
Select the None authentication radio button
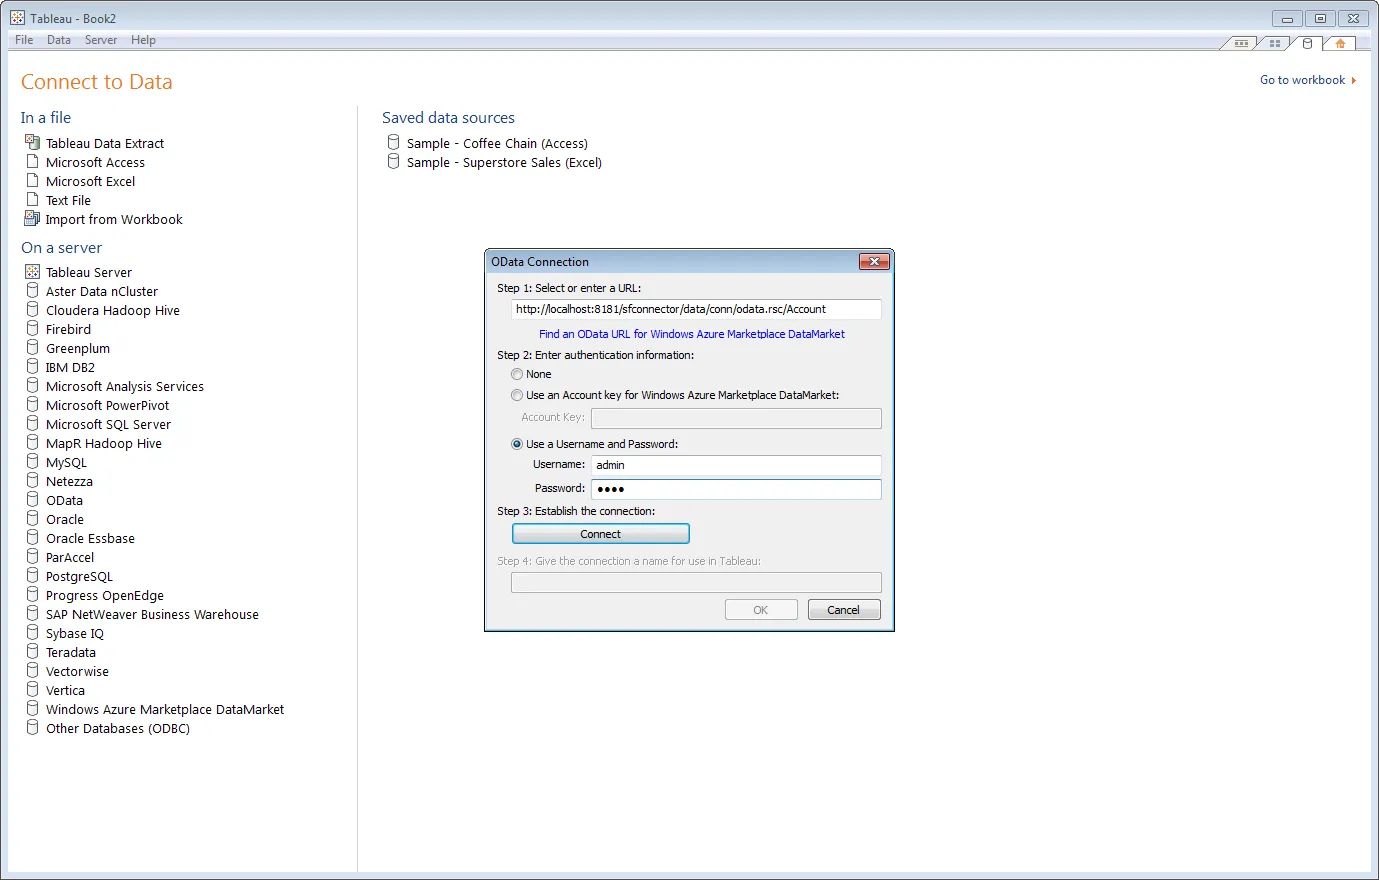[517, 374]
